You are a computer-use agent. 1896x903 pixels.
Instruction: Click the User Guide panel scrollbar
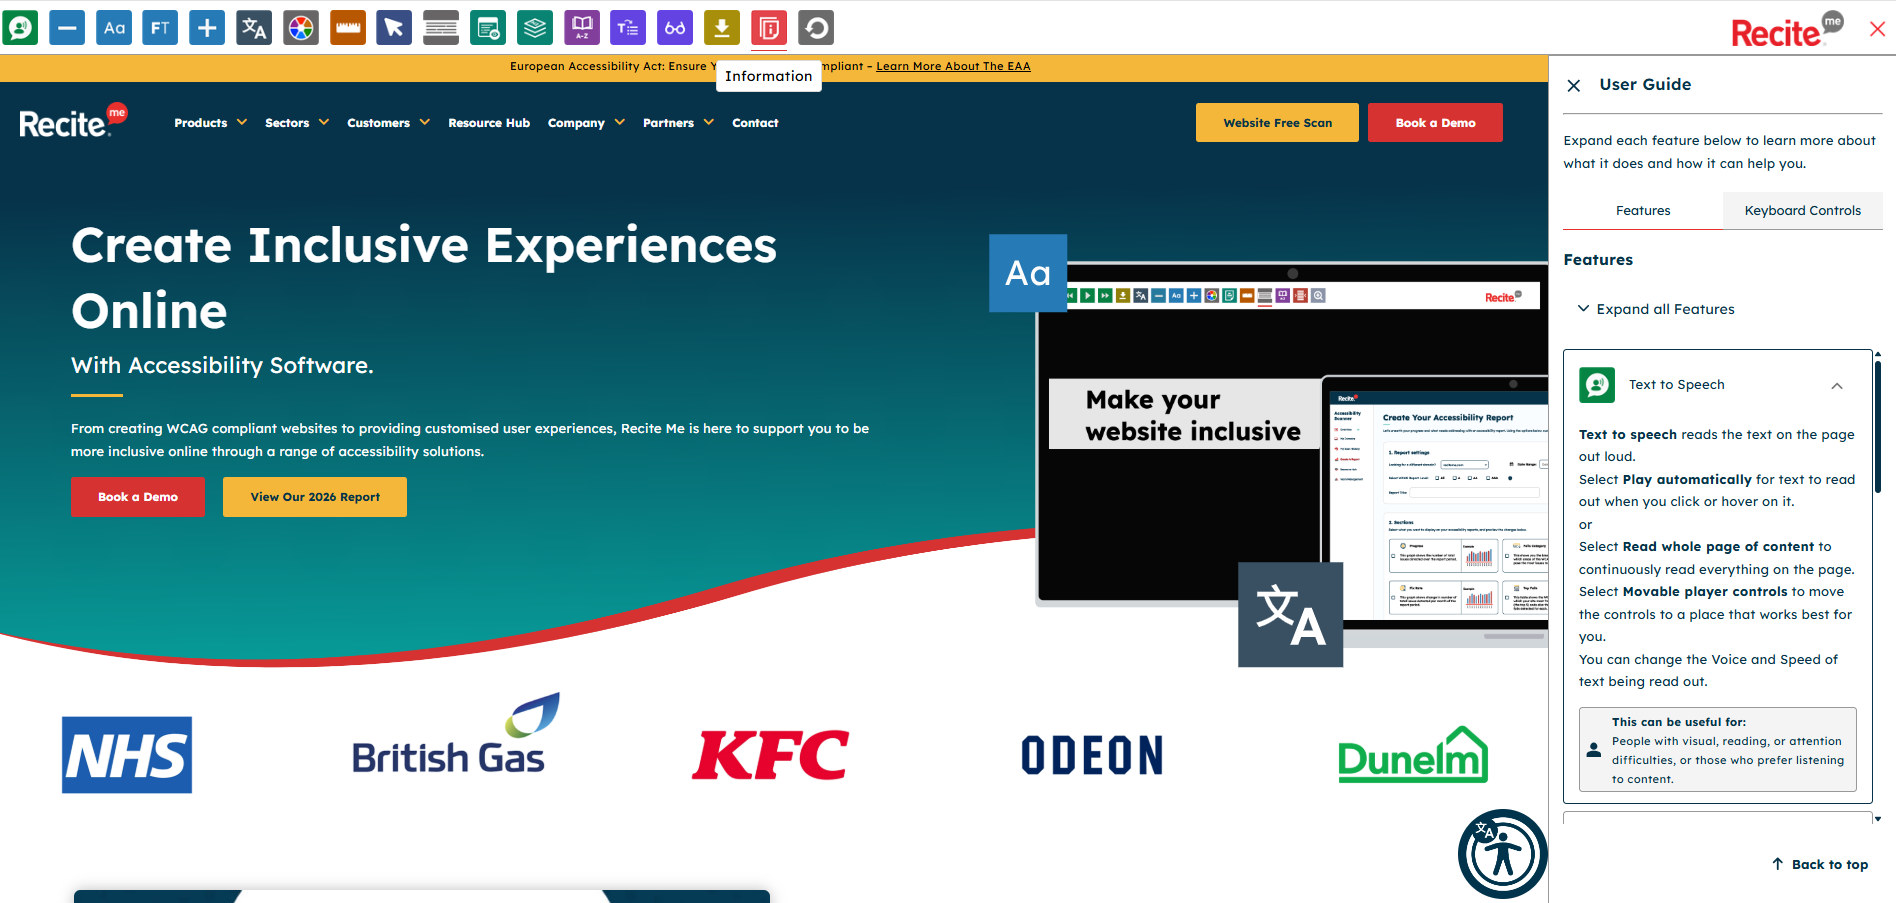click(1877, 430)
